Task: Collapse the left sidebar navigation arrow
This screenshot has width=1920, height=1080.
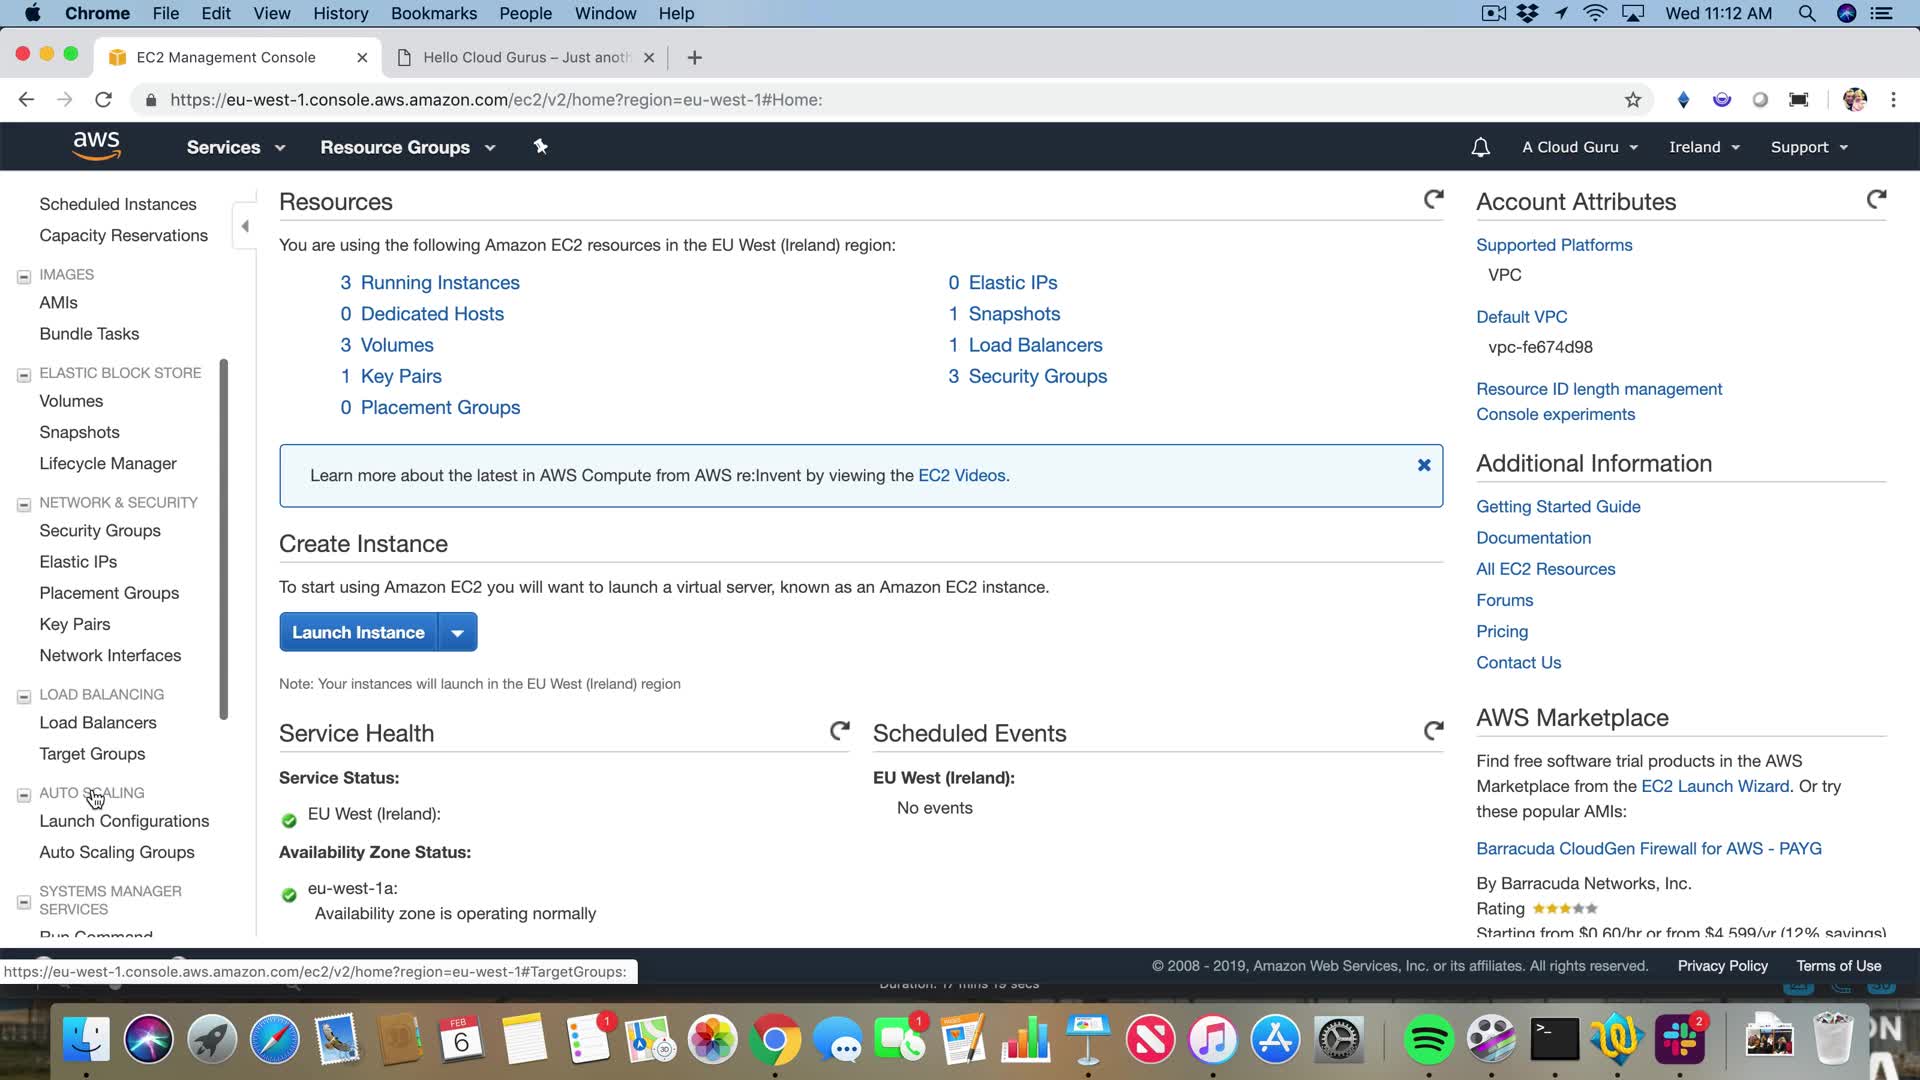Action: [244, 226]
